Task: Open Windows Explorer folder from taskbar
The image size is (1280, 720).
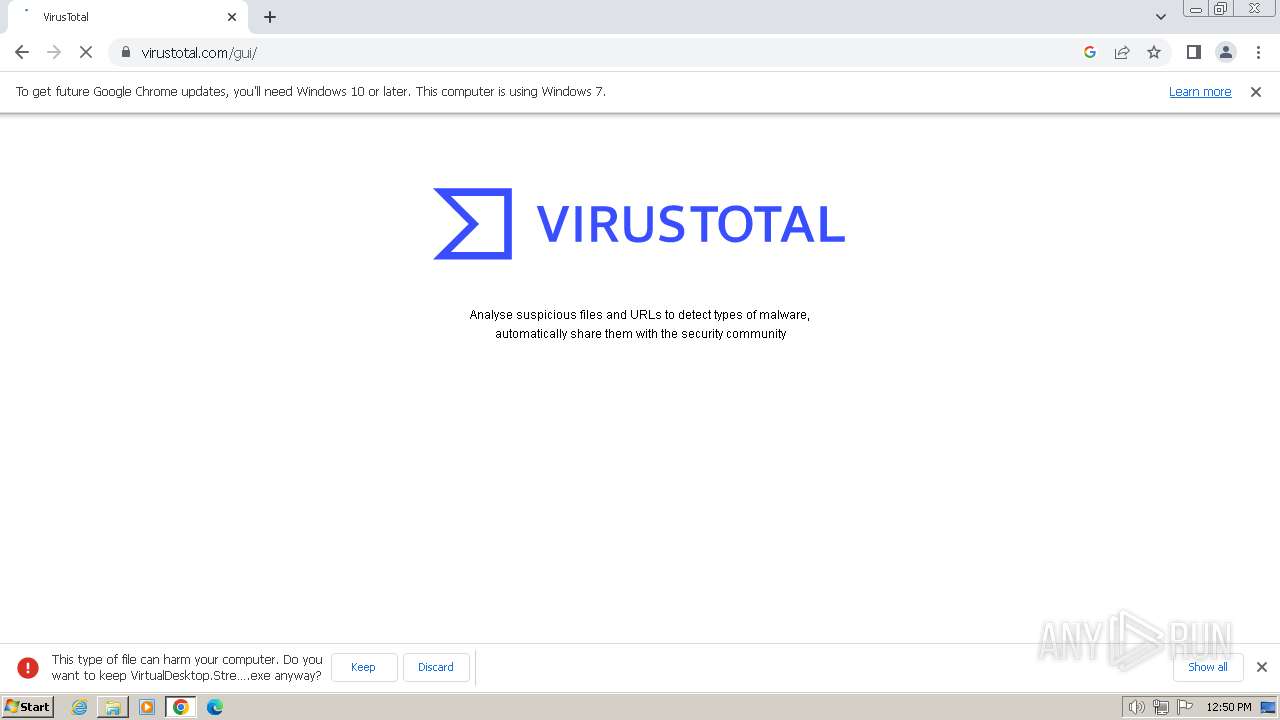Action: pos(113,707)
